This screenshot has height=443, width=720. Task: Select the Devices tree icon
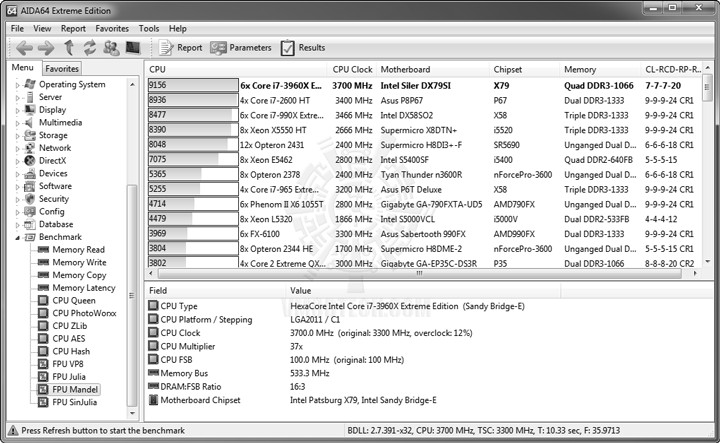[x=30, y=174]
